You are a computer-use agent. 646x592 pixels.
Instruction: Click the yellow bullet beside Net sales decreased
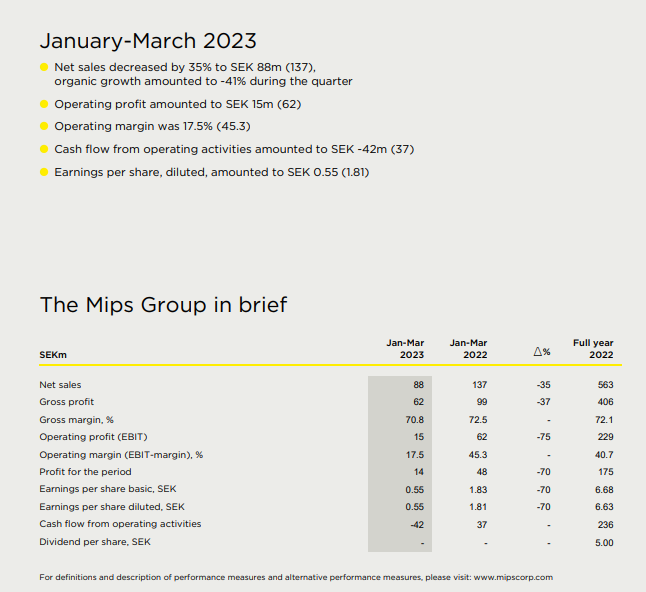pos(43,67)
